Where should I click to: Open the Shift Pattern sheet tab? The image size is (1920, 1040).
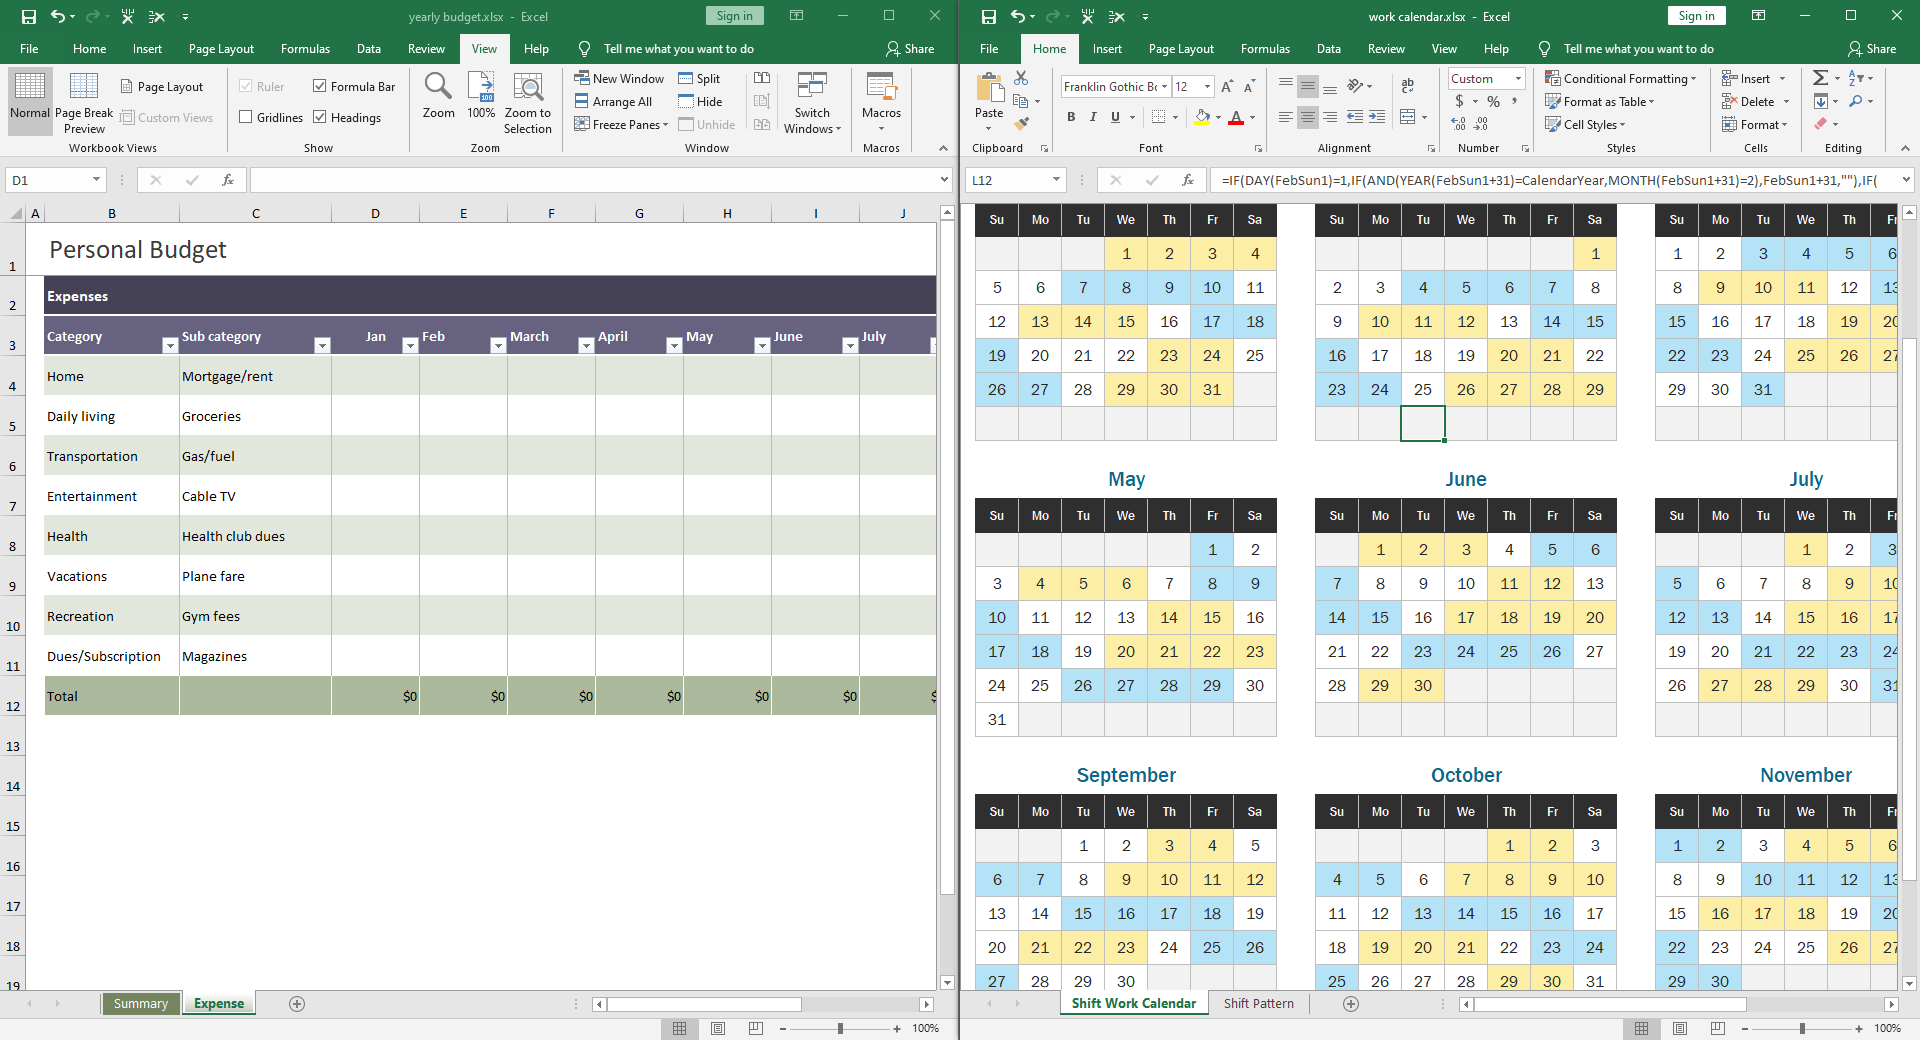point(1258,1004)
